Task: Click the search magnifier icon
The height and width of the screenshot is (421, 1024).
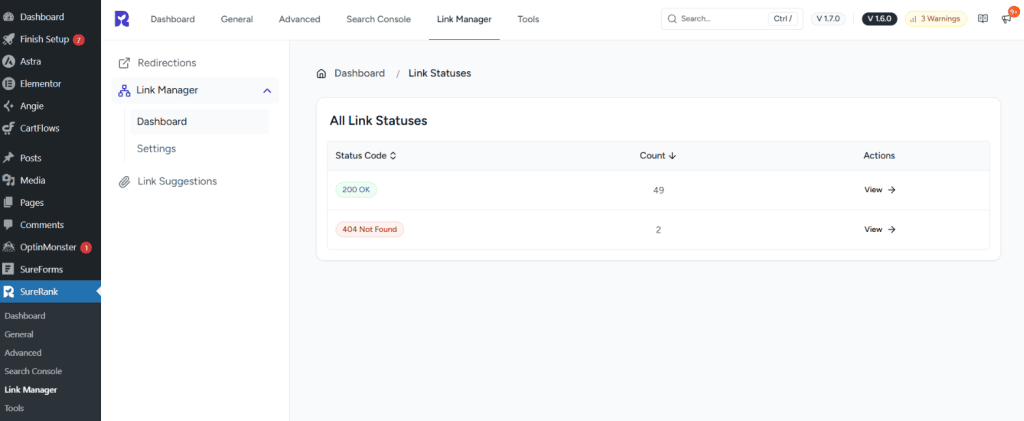Action: [672, 19]
